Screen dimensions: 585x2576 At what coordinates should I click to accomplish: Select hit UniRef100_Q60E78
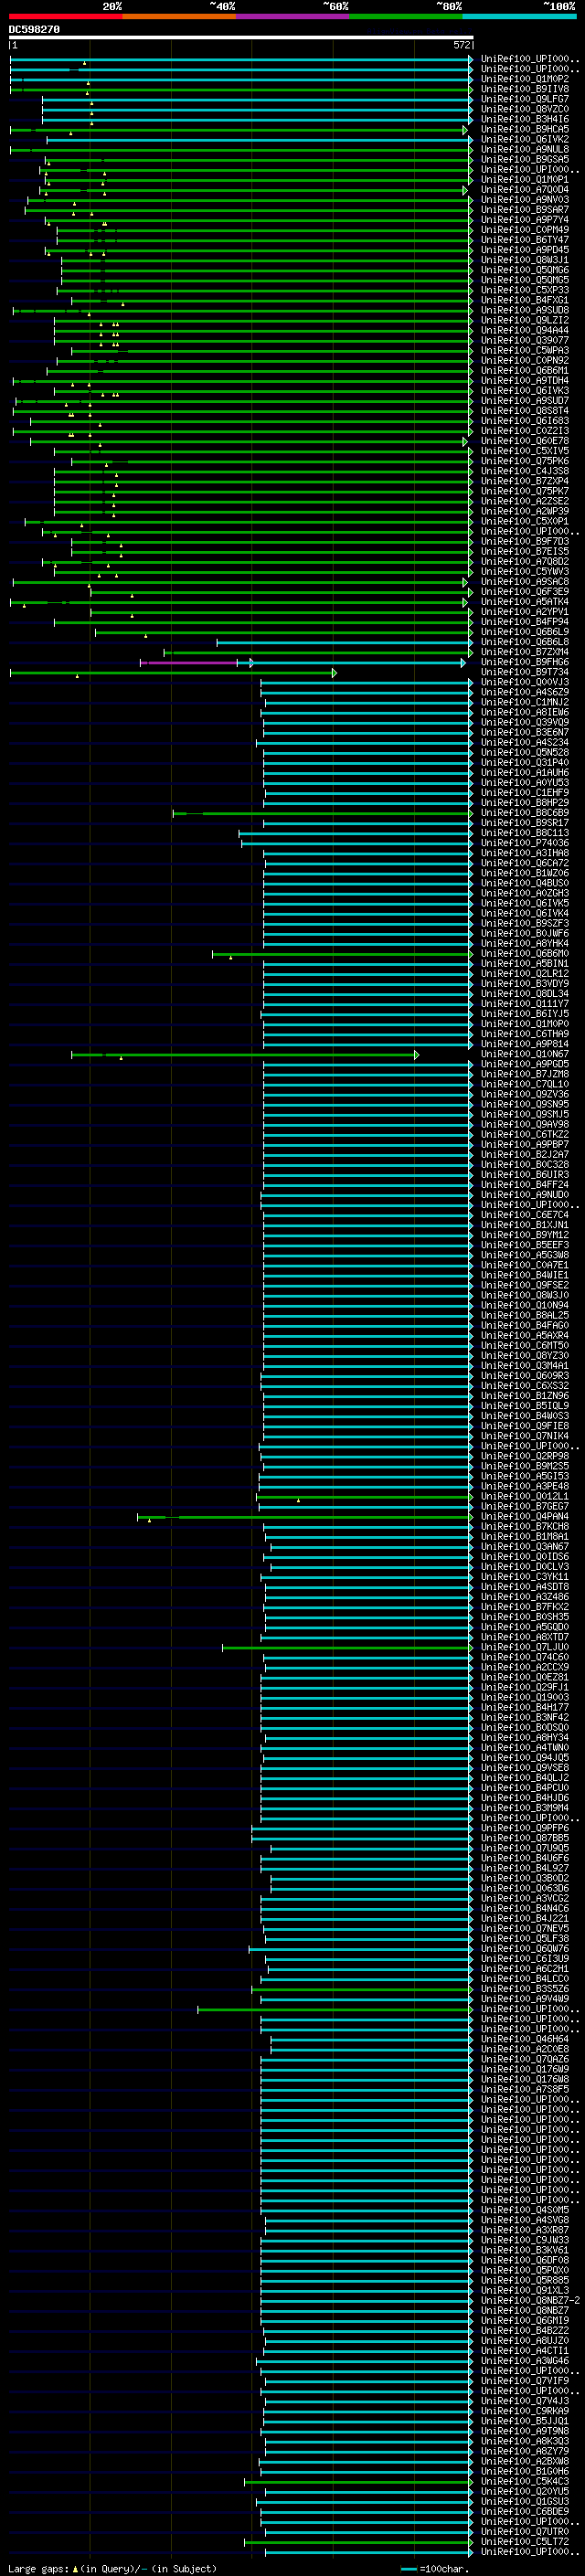click(525, 441)
